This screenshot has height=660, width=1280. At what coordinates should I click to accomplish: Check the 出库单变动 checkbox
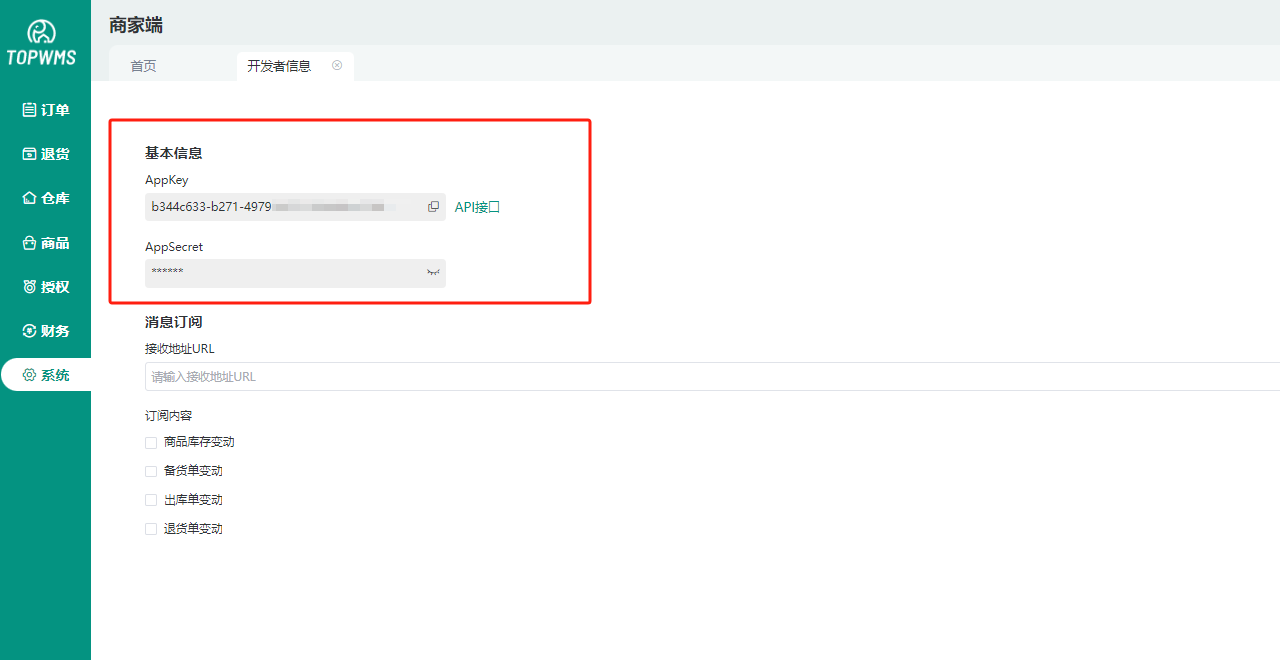(x=151, y=500)
